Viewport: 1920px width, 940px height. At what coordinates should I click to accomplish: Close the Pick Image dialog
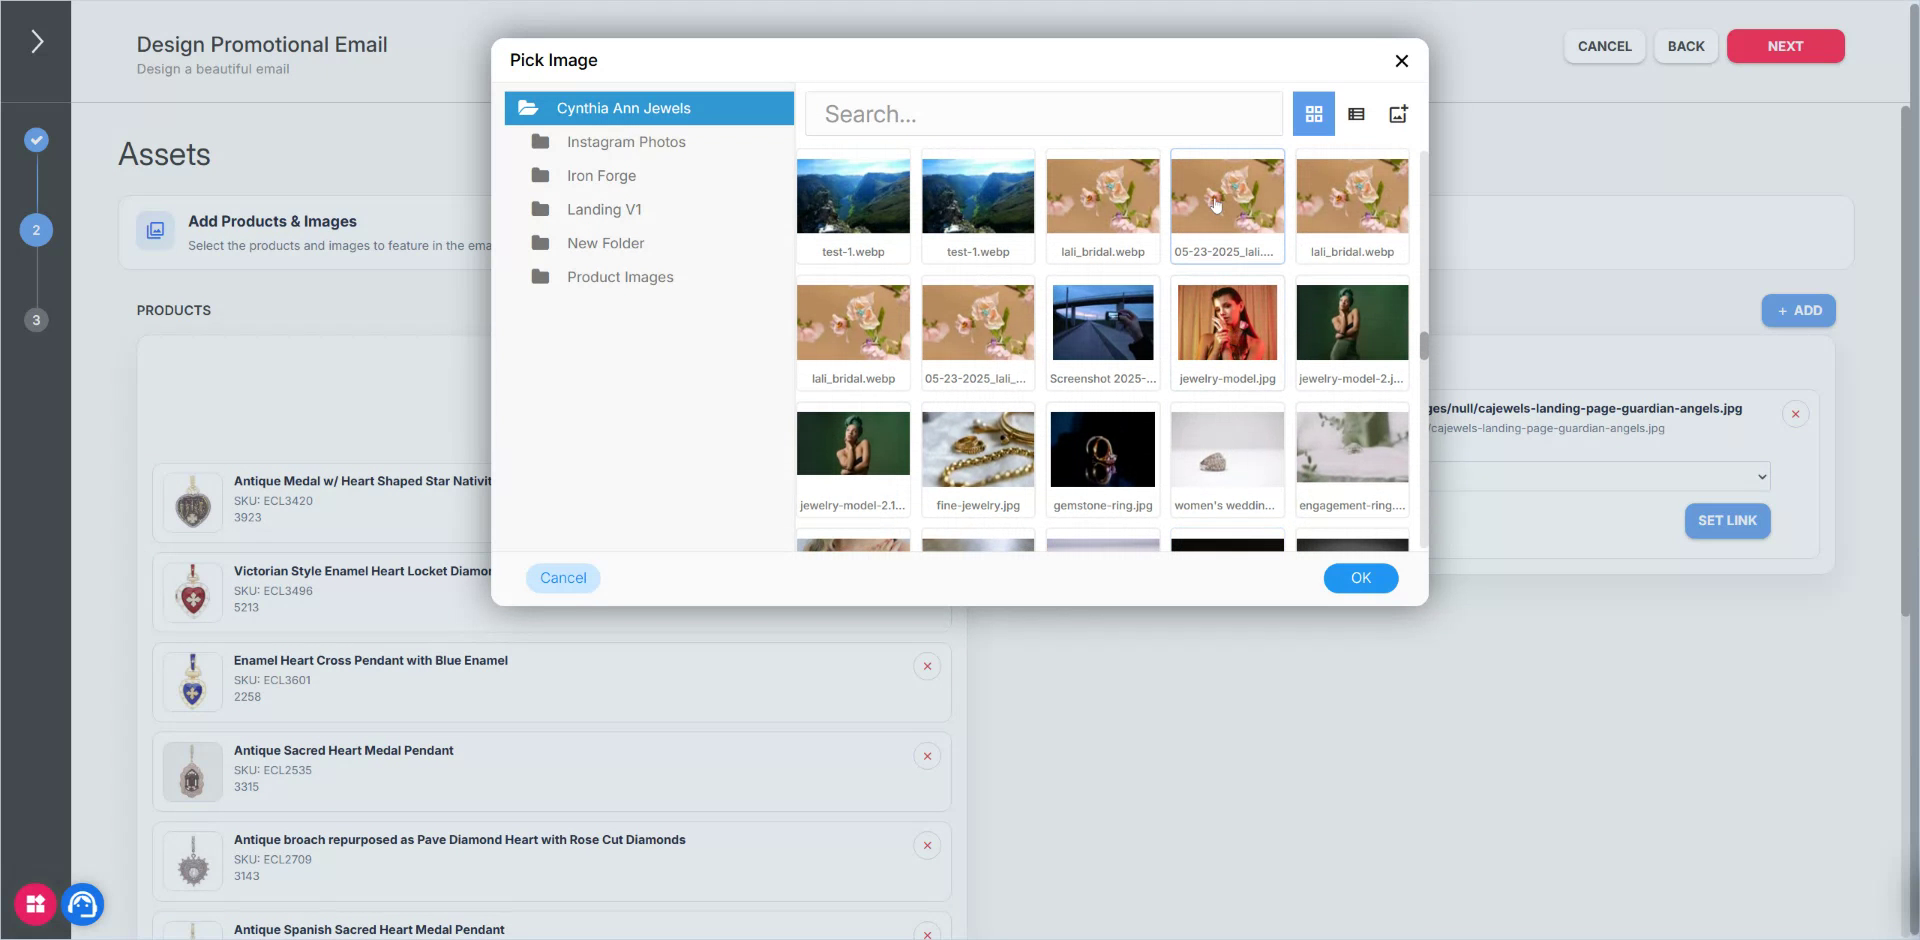click(x=1401, y=61)
